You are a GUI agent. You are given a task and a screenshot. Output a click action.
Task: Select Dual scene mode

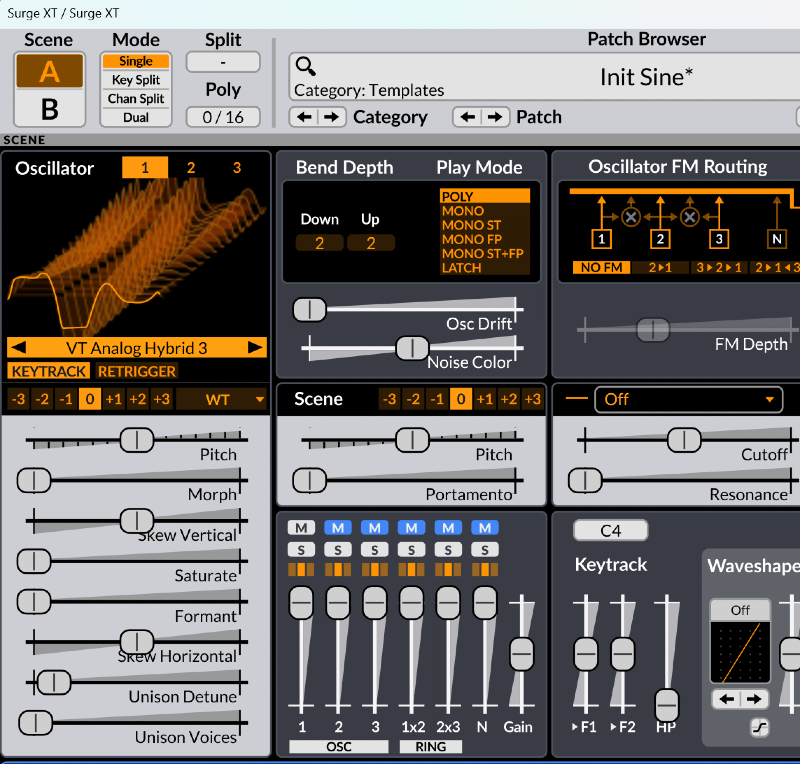click(x=136, y=117)
